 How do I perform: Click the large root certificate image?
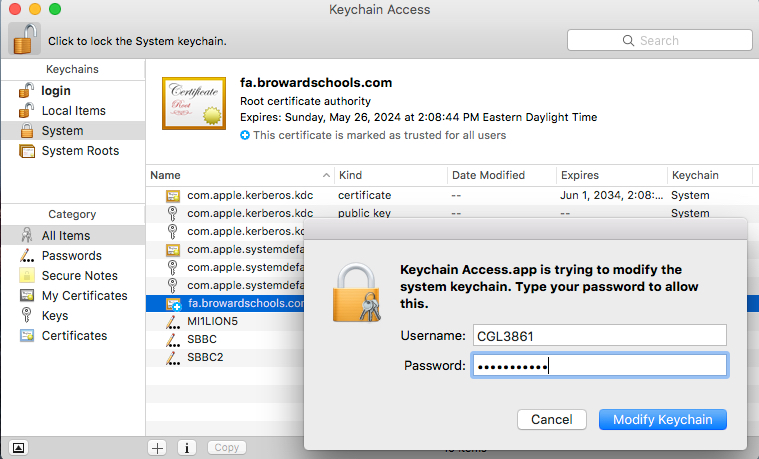pos(194,103)
